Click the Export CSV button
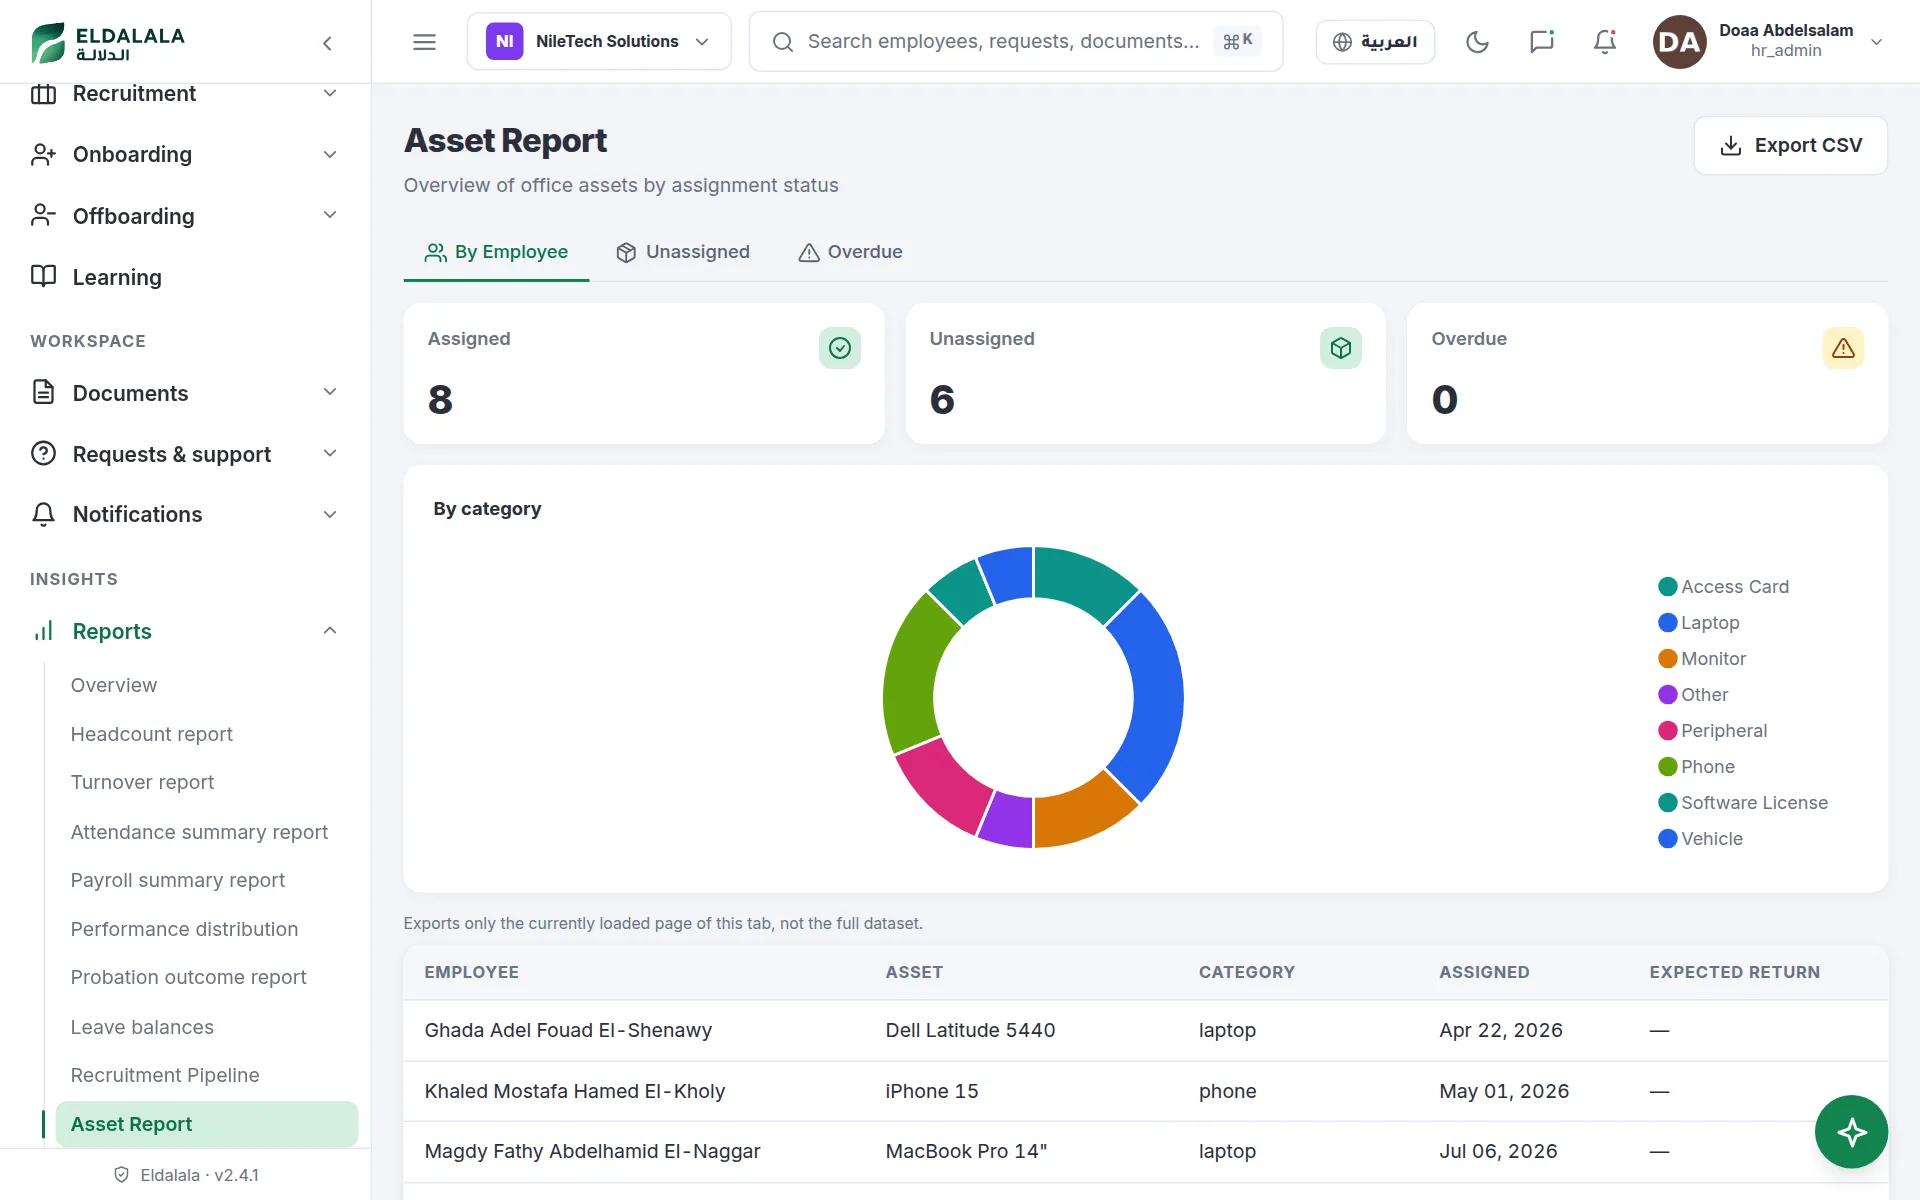Image resolution: width=1920 pixels, height=1200 pixels. [x=1790, y=146]
